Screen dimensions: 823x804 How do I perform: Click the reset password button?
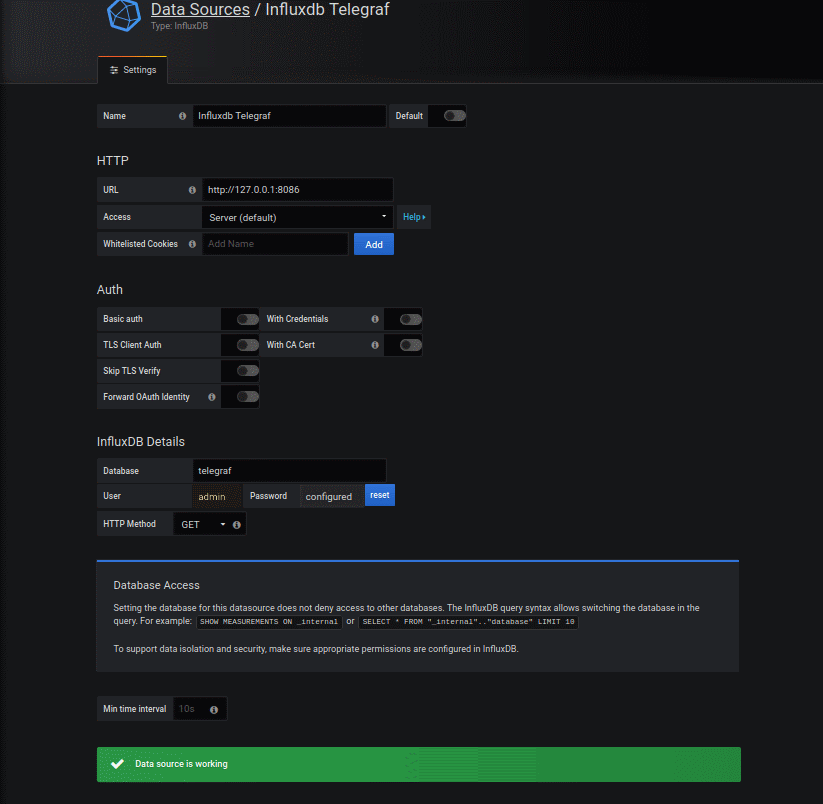click(x=379, y=495)
